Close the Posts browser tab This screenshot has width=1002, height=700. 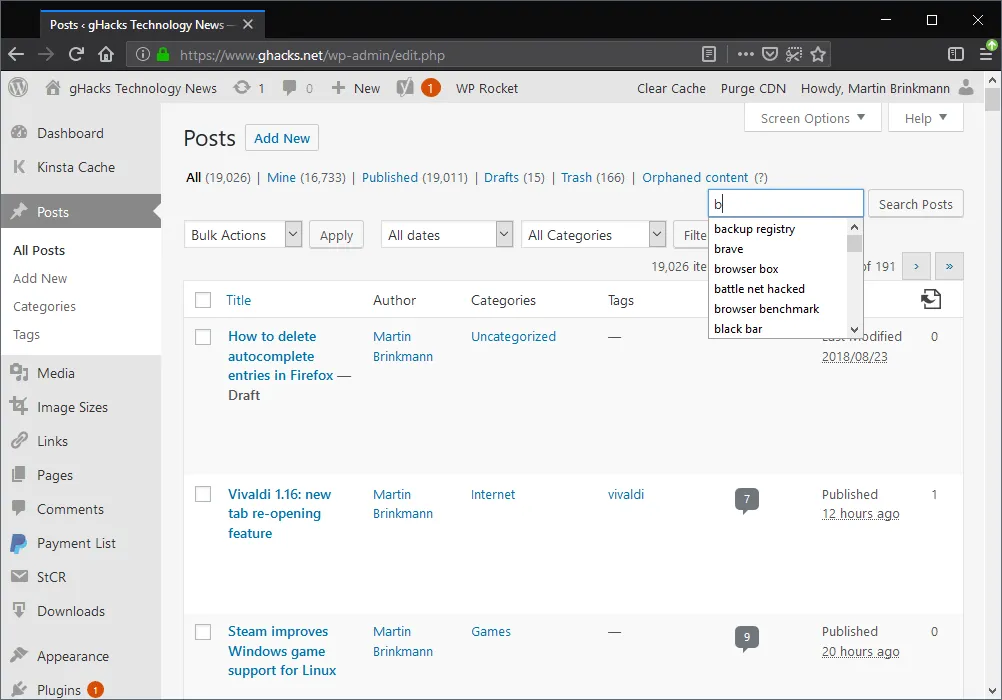[x=248, y=24]
